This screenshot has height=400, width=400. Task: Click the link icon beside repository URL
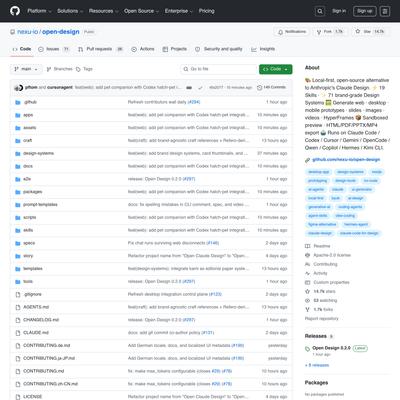coord(307,160)
